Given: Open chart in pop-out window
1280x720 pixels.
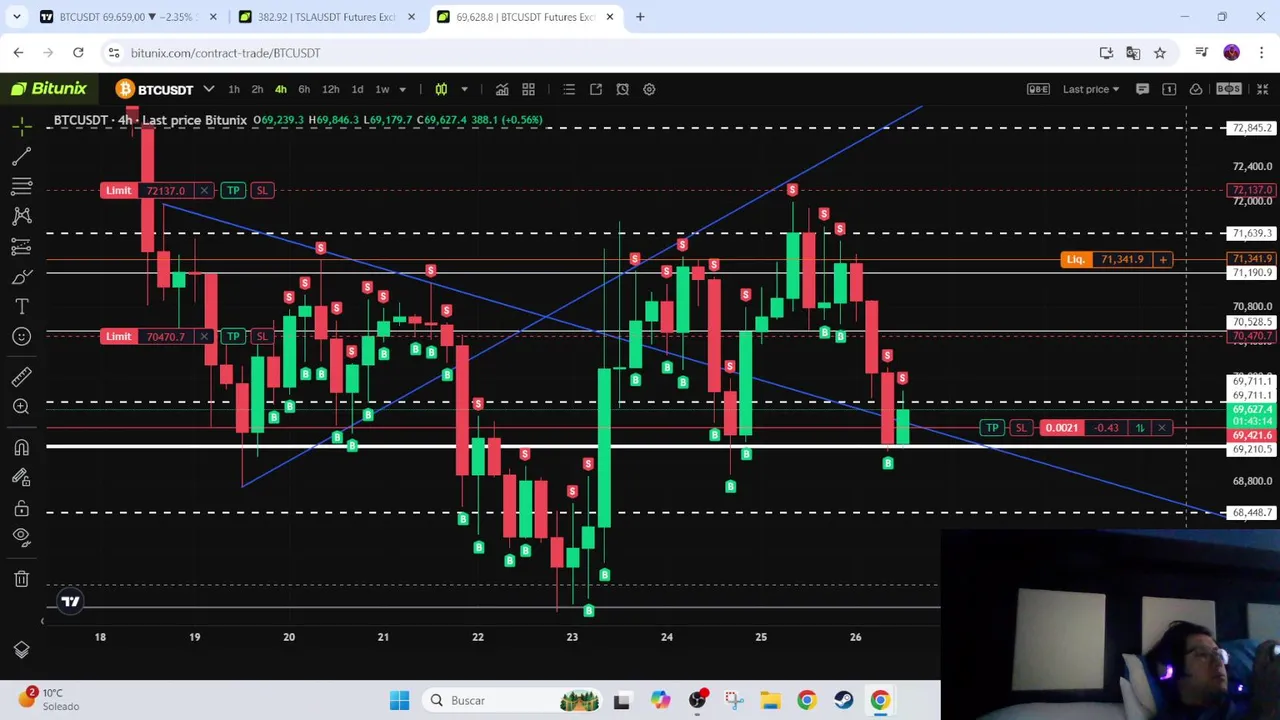Looking at the screenshot, I should (596, 89).
